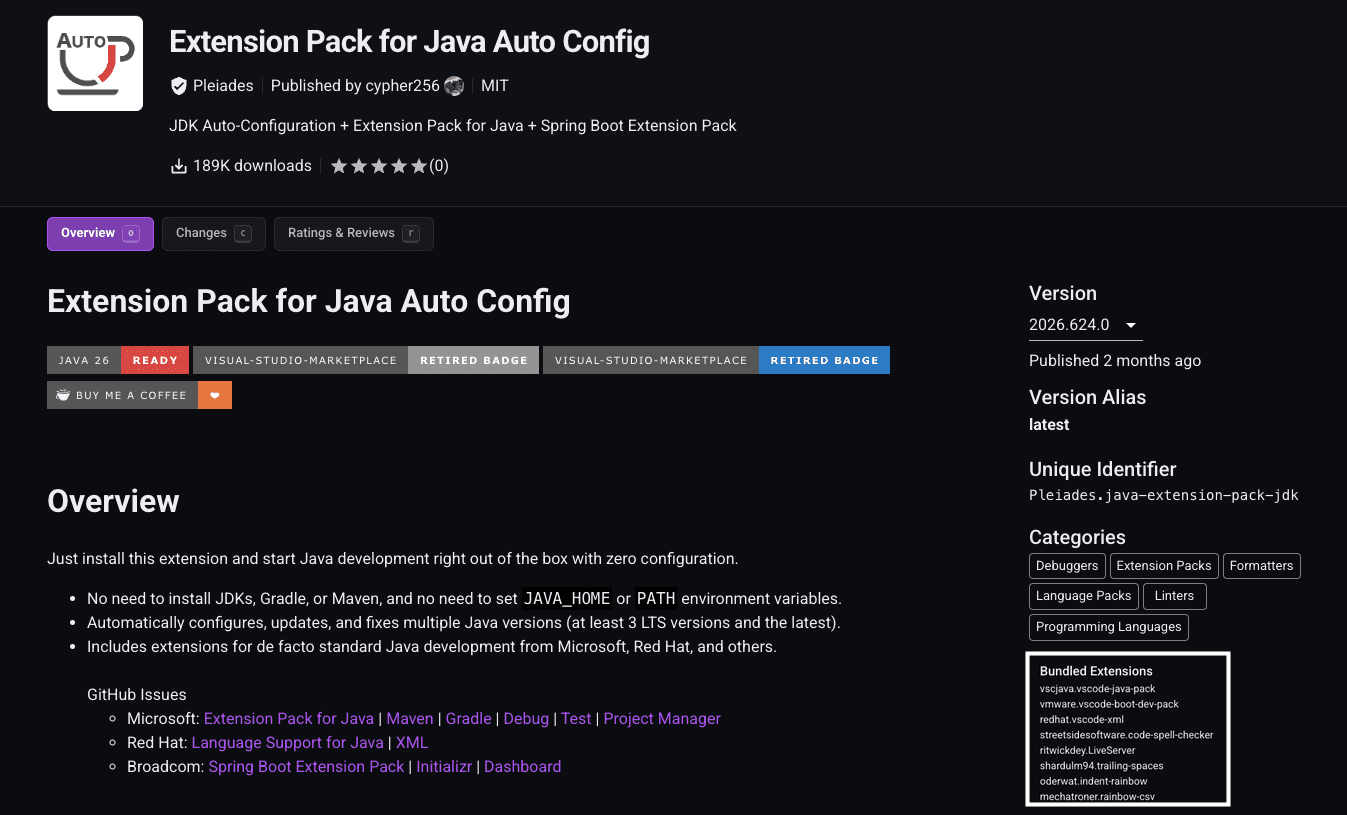Open the Ratings & Reviews tab
This screenshot has width=1347, height=815.
(x=354, y=233)
